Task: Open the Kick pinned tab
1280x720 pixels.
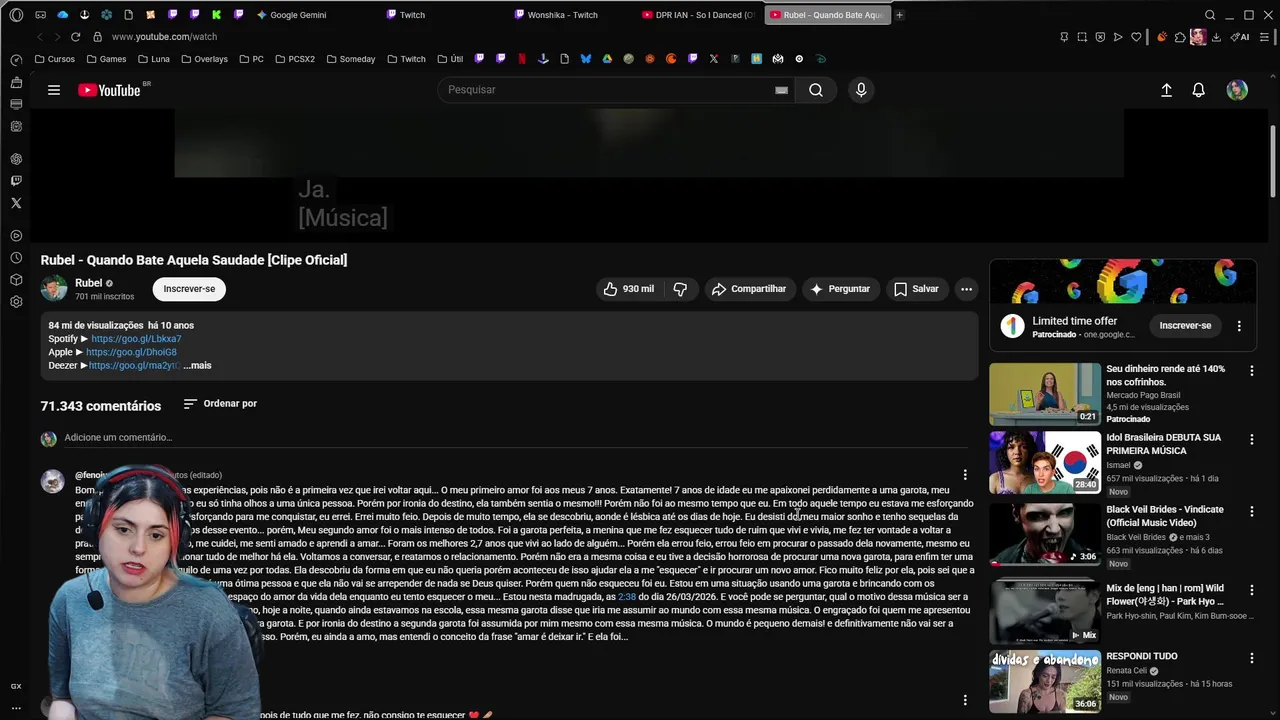Action: [216, 15]
